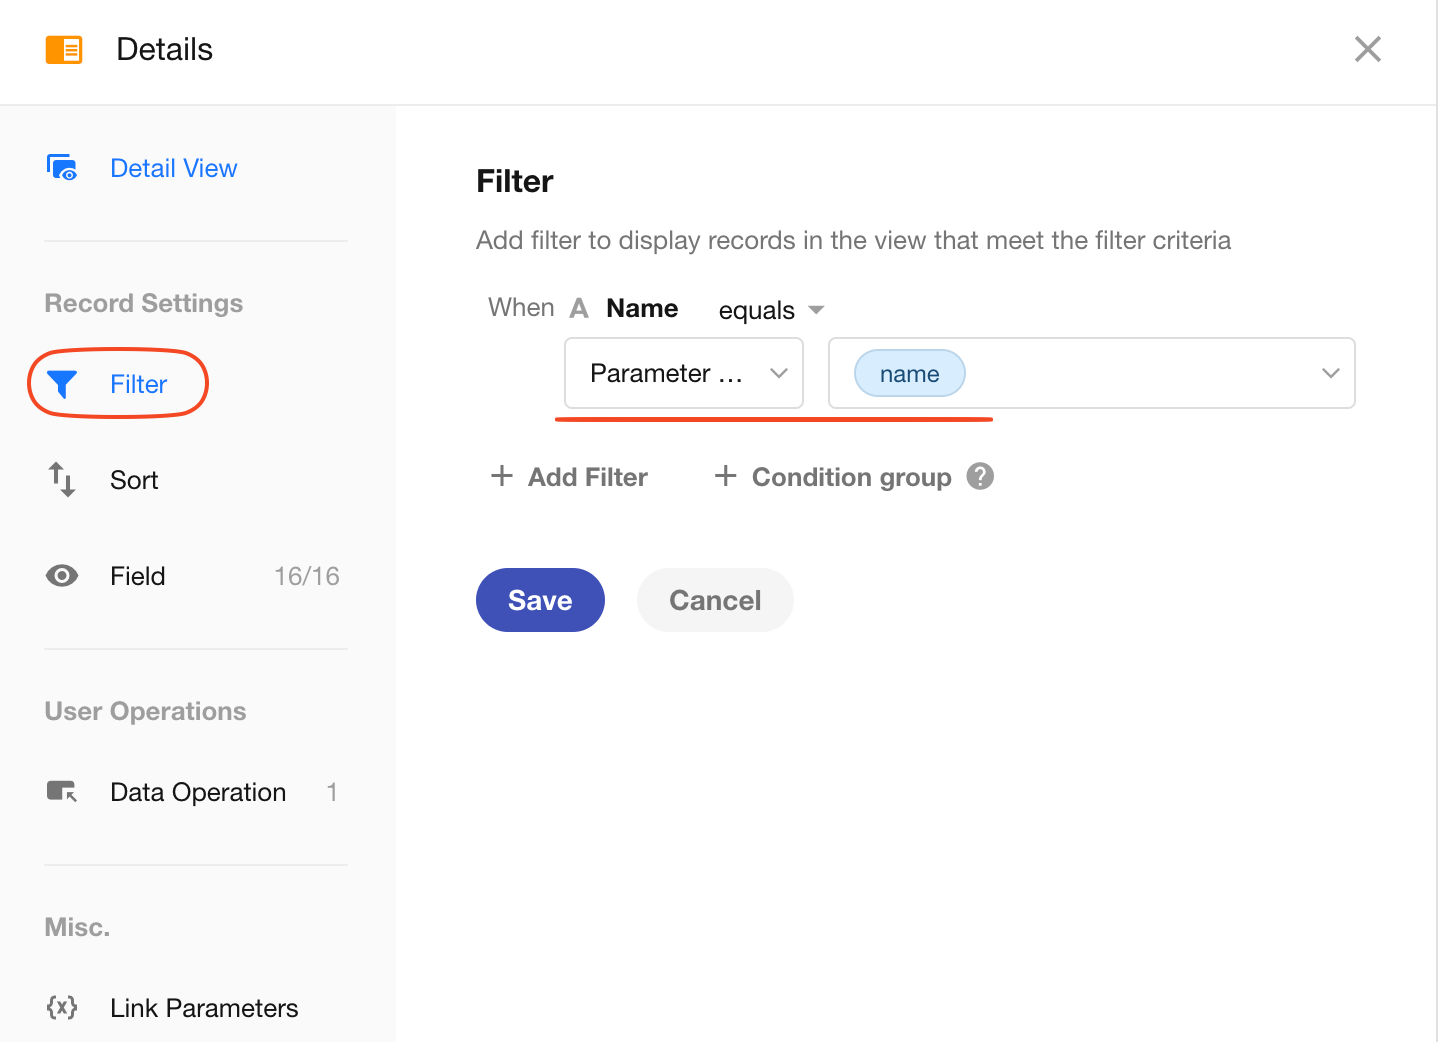This screenshot has width=1438, height=1042.
Task: Open the Sort settings menu item
Action: click(x=134, y=480)
